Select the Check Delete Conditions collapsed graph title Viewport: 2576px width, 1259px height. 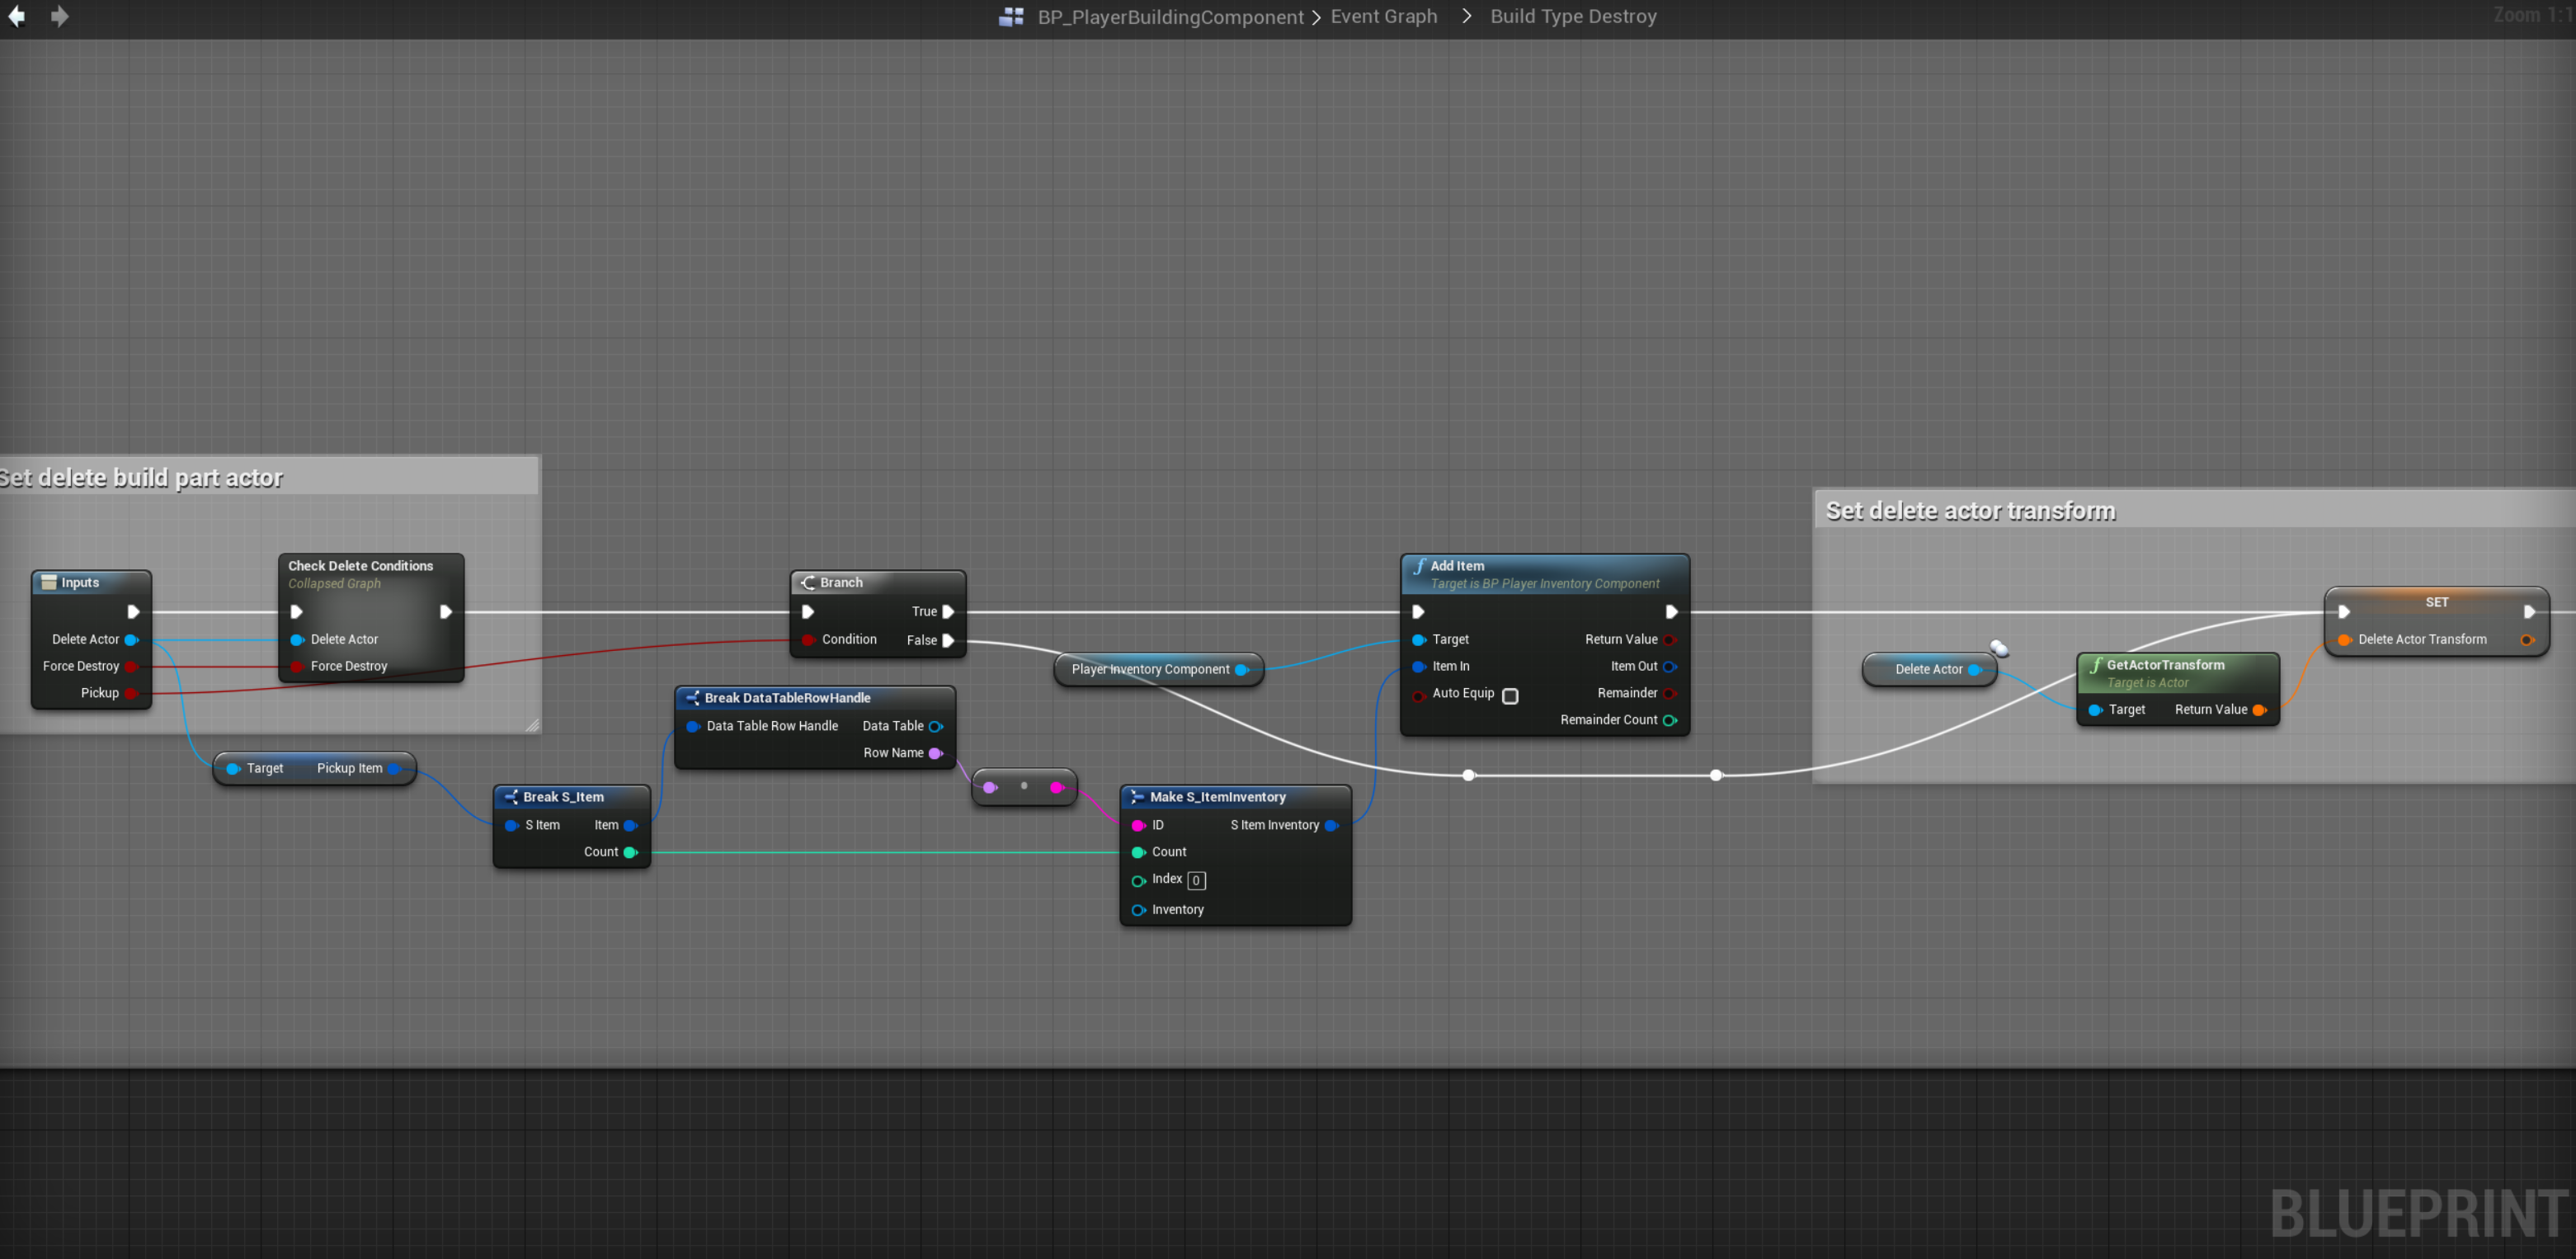point(360,566)
